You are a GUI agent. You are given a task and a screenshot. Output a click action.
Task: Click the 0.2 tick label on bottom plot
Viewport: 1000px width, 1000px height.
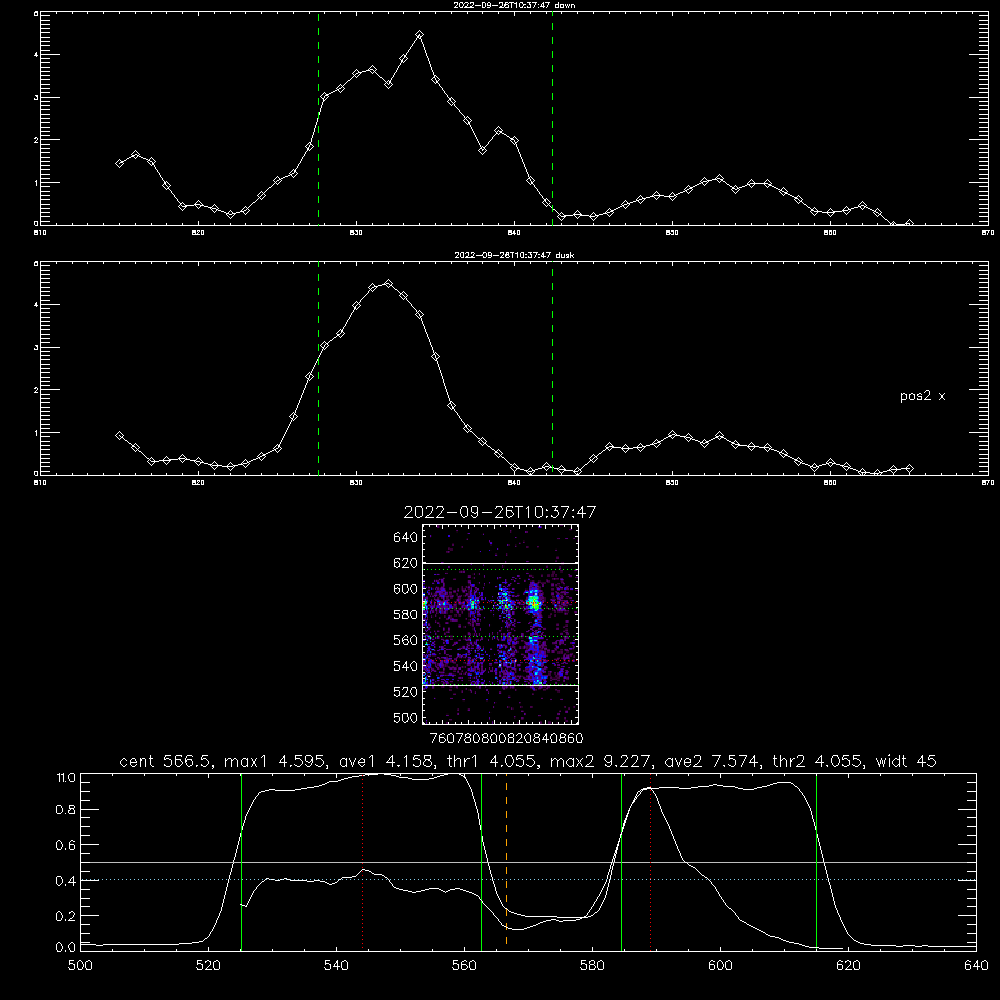coord(65,916)
